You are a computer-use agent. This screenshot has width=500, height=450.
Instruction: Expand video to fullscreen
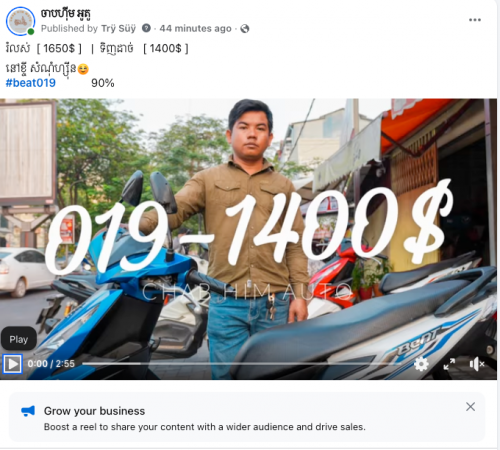449,364
